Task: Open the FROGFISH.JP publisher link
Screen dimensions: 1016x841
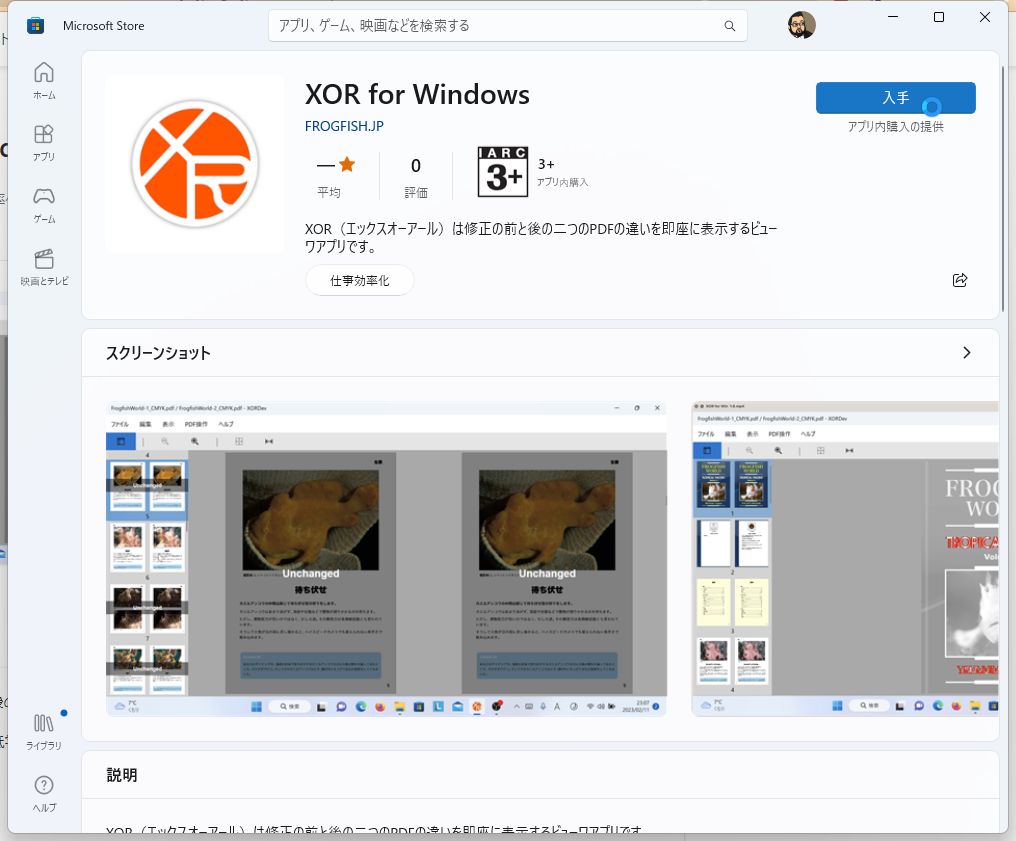Action: click(344, 126)
